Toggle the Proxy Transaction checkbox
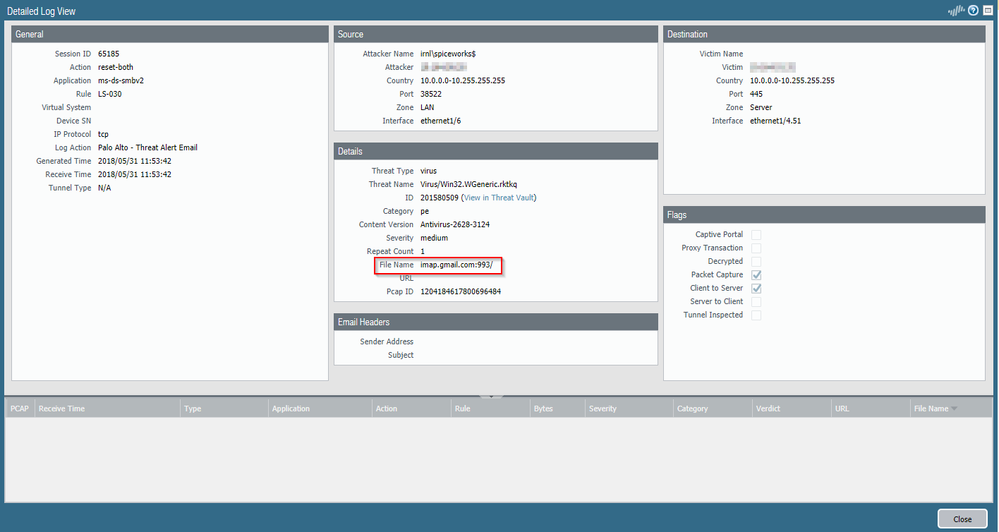Image resolution: width=999 pixels, height=532 pixels. (756, 248)
